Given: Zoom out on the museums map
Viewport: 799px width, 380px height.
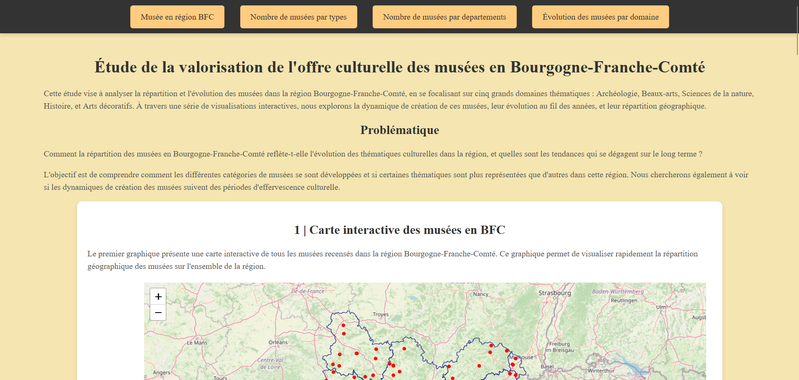Looking at the screenshot, I should tap(158, 312).
